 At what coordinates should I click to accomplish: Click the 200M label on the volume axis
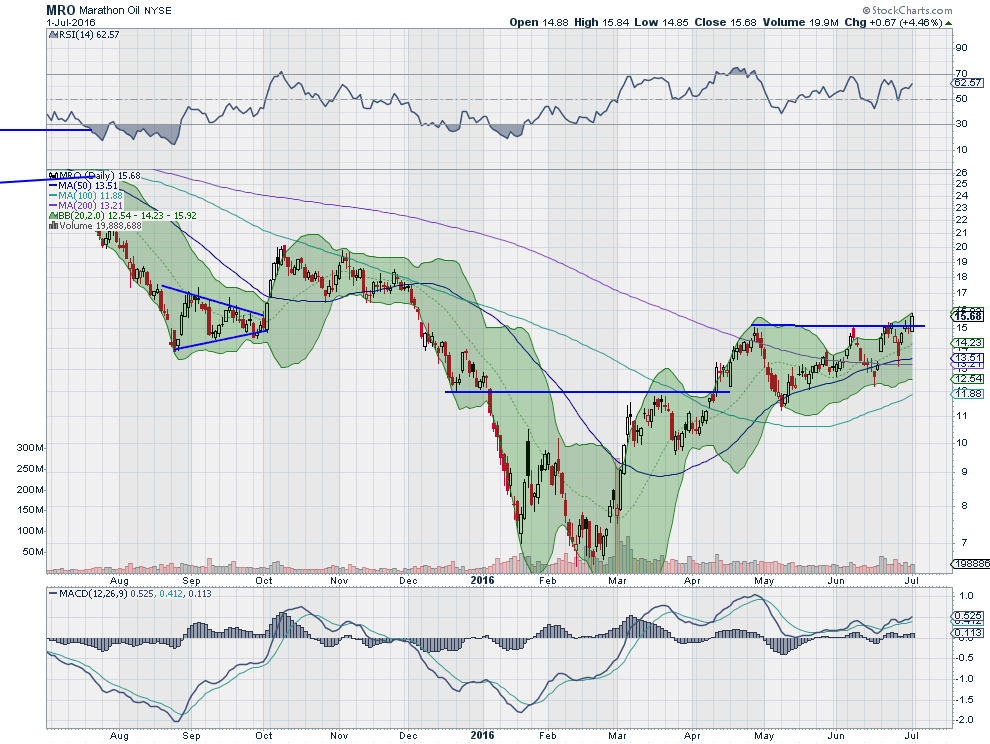tap(30, 489)
